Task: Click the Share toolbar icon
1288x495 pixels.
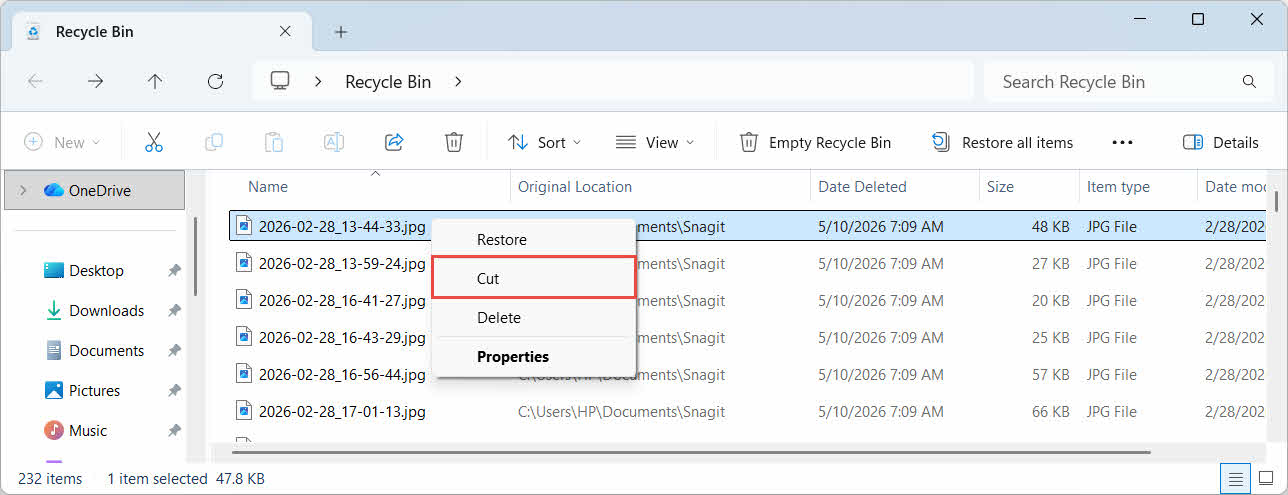Action: point(394,142)
